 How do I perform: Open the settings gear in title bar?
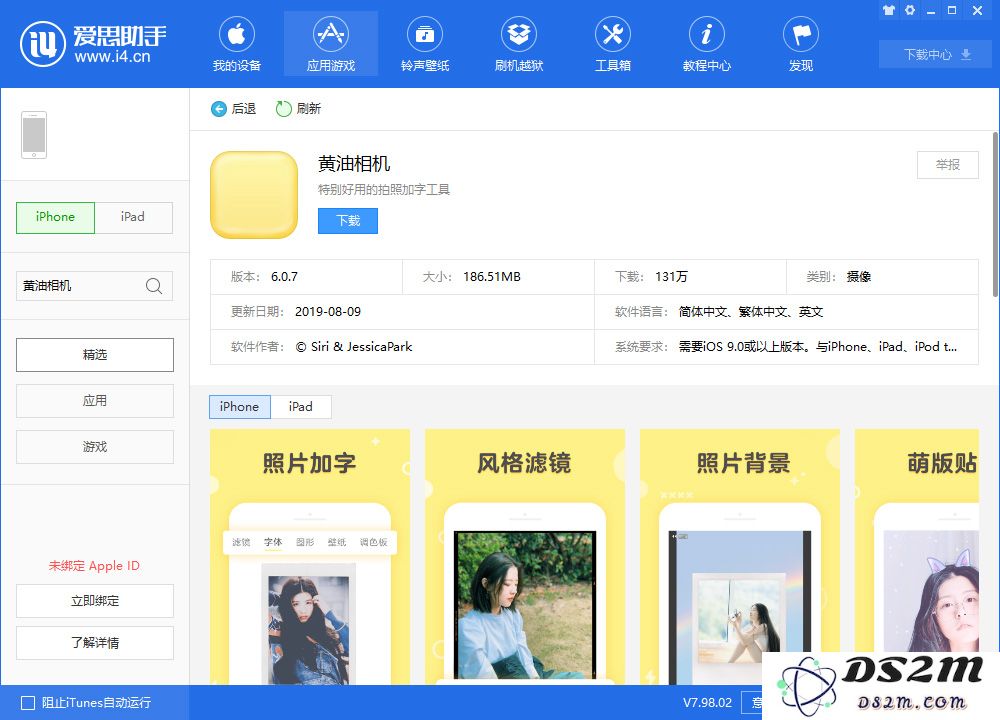pyautogui.click(x=910, y=10)
